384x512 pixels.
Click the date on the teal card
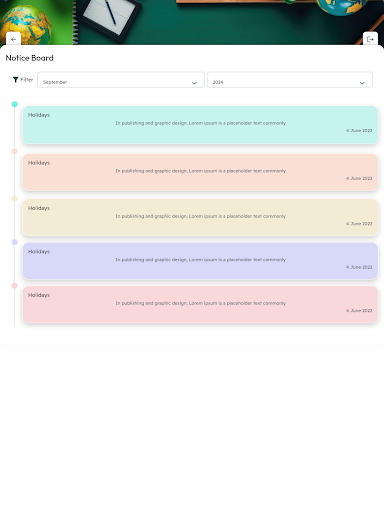tap(359, 131)
